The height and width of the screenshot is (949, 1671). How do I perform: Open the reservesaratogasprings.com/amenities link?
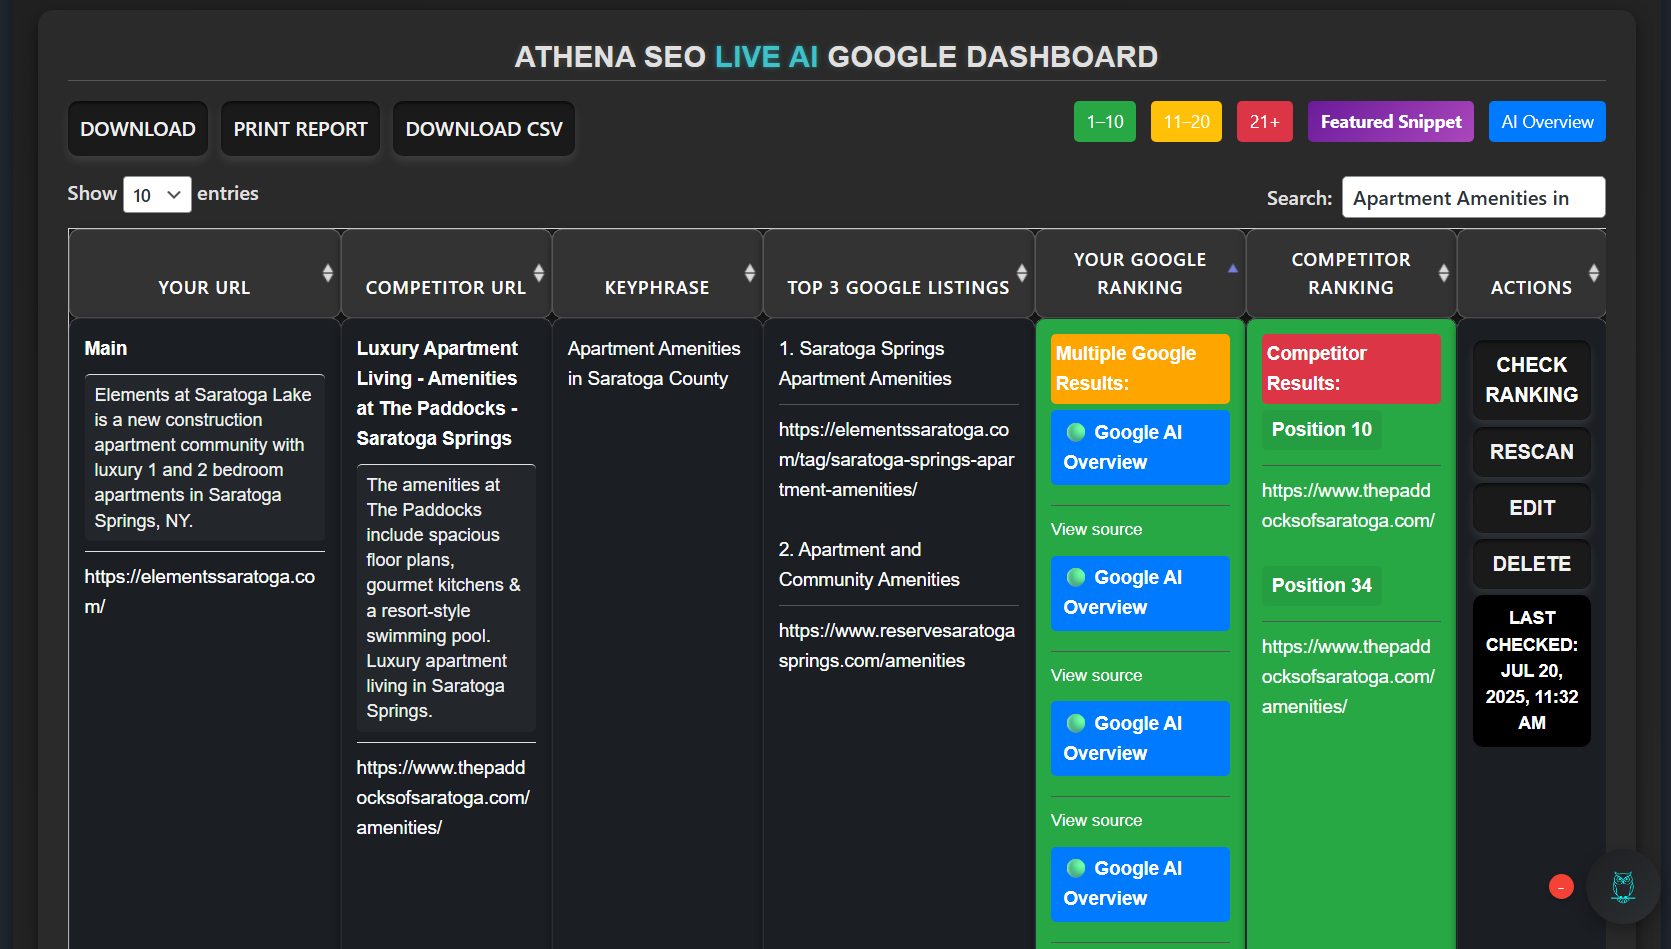click(x=897, y=646)
